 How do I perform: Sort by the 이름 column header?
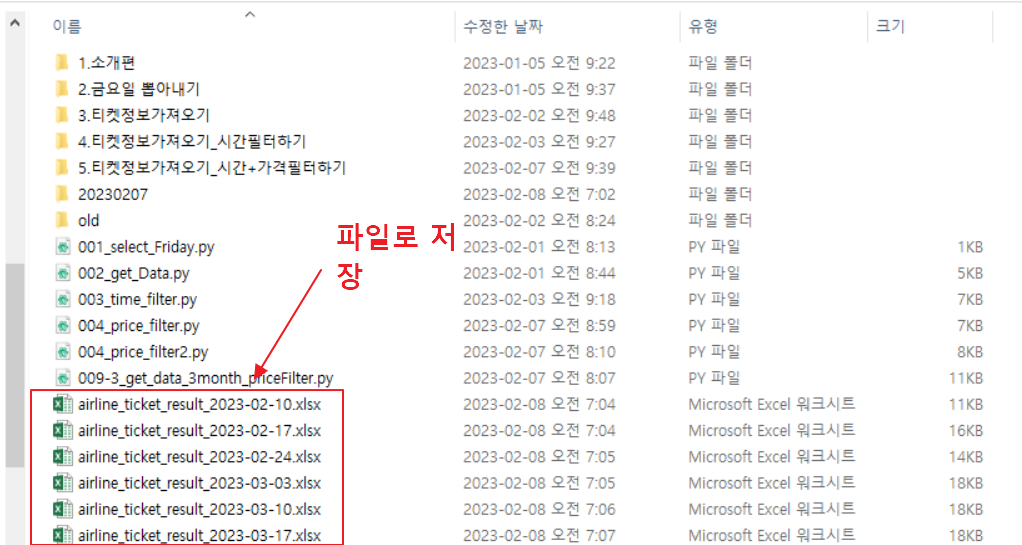coord(67,27)
